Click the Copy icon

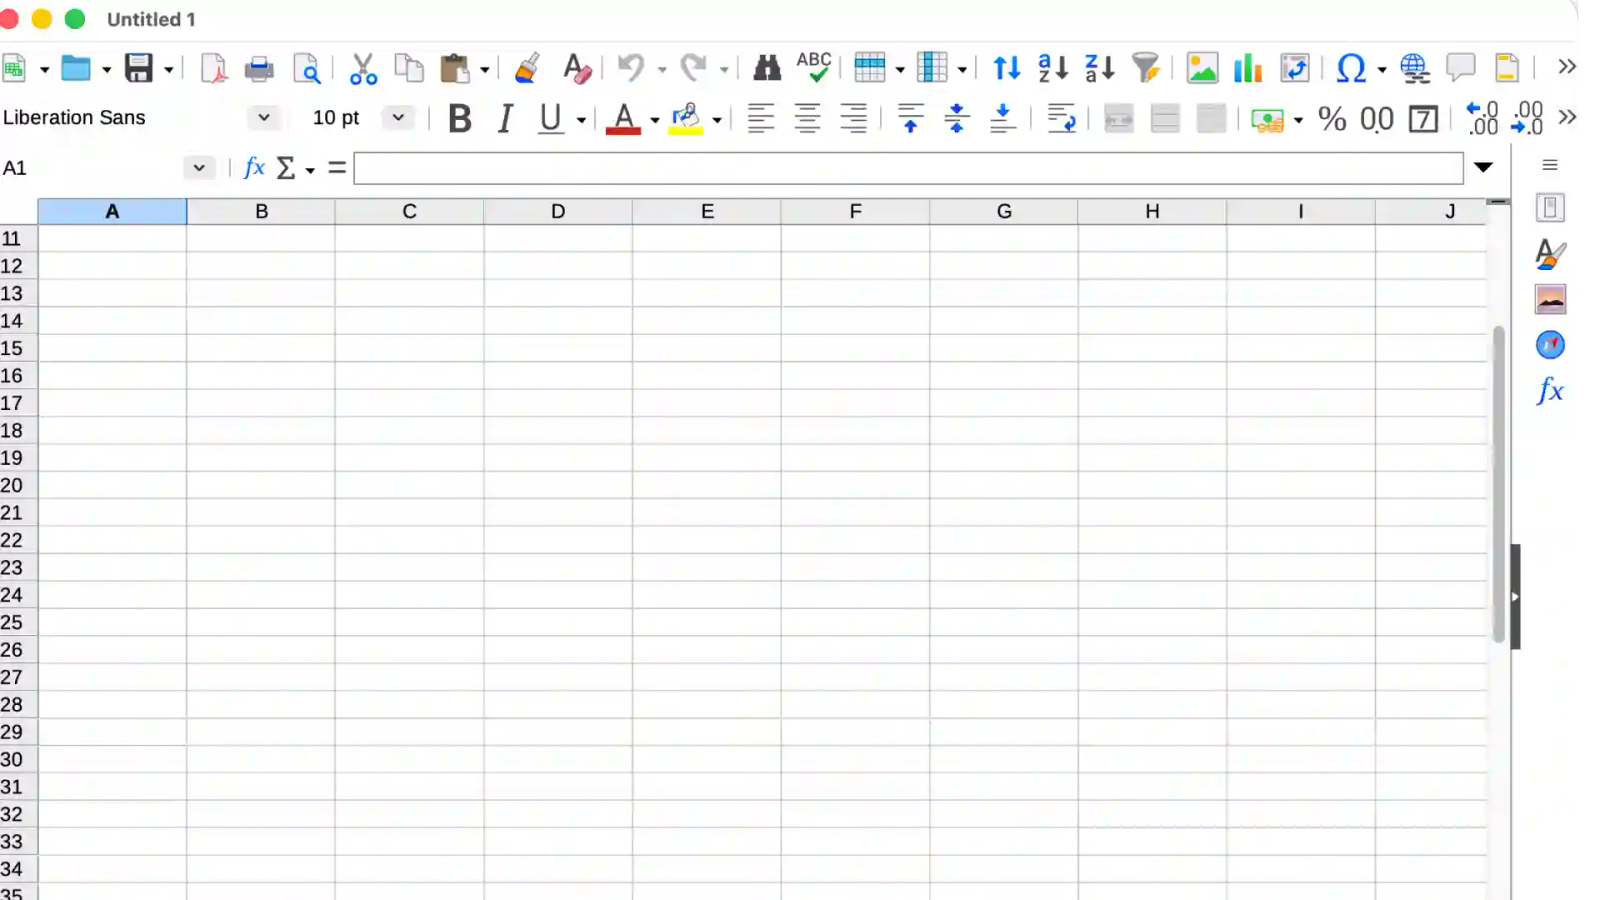[409, 68]
